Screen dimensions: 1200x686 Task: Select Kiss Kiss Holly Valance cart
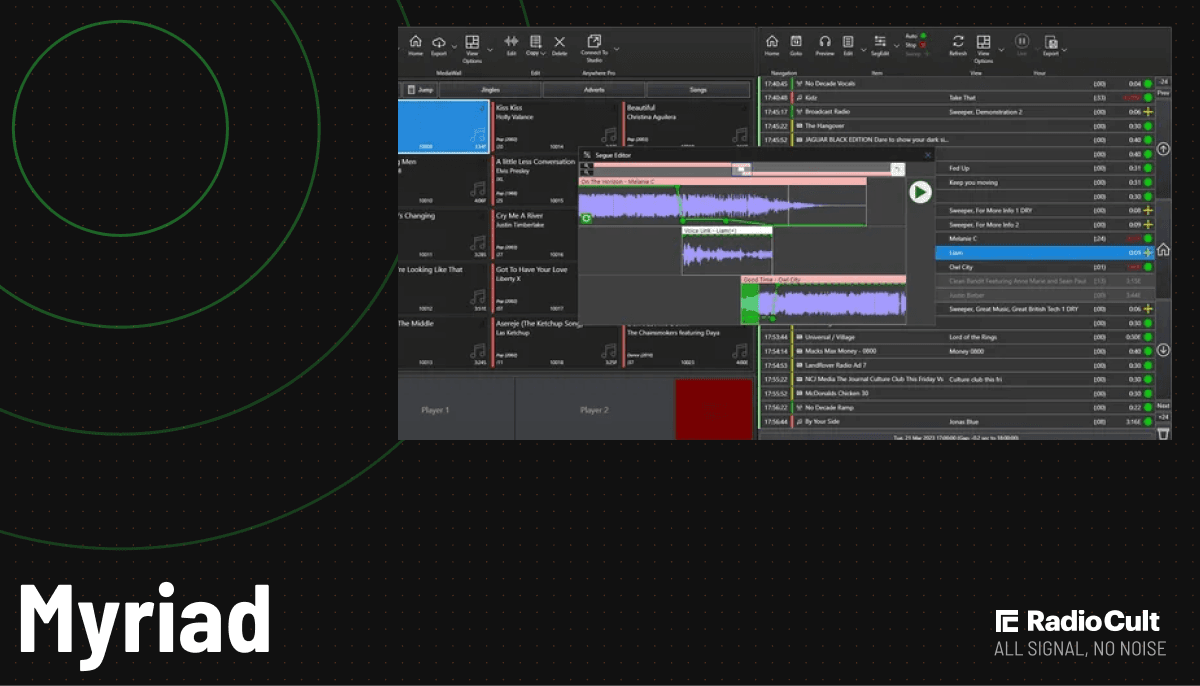point(556,125)
